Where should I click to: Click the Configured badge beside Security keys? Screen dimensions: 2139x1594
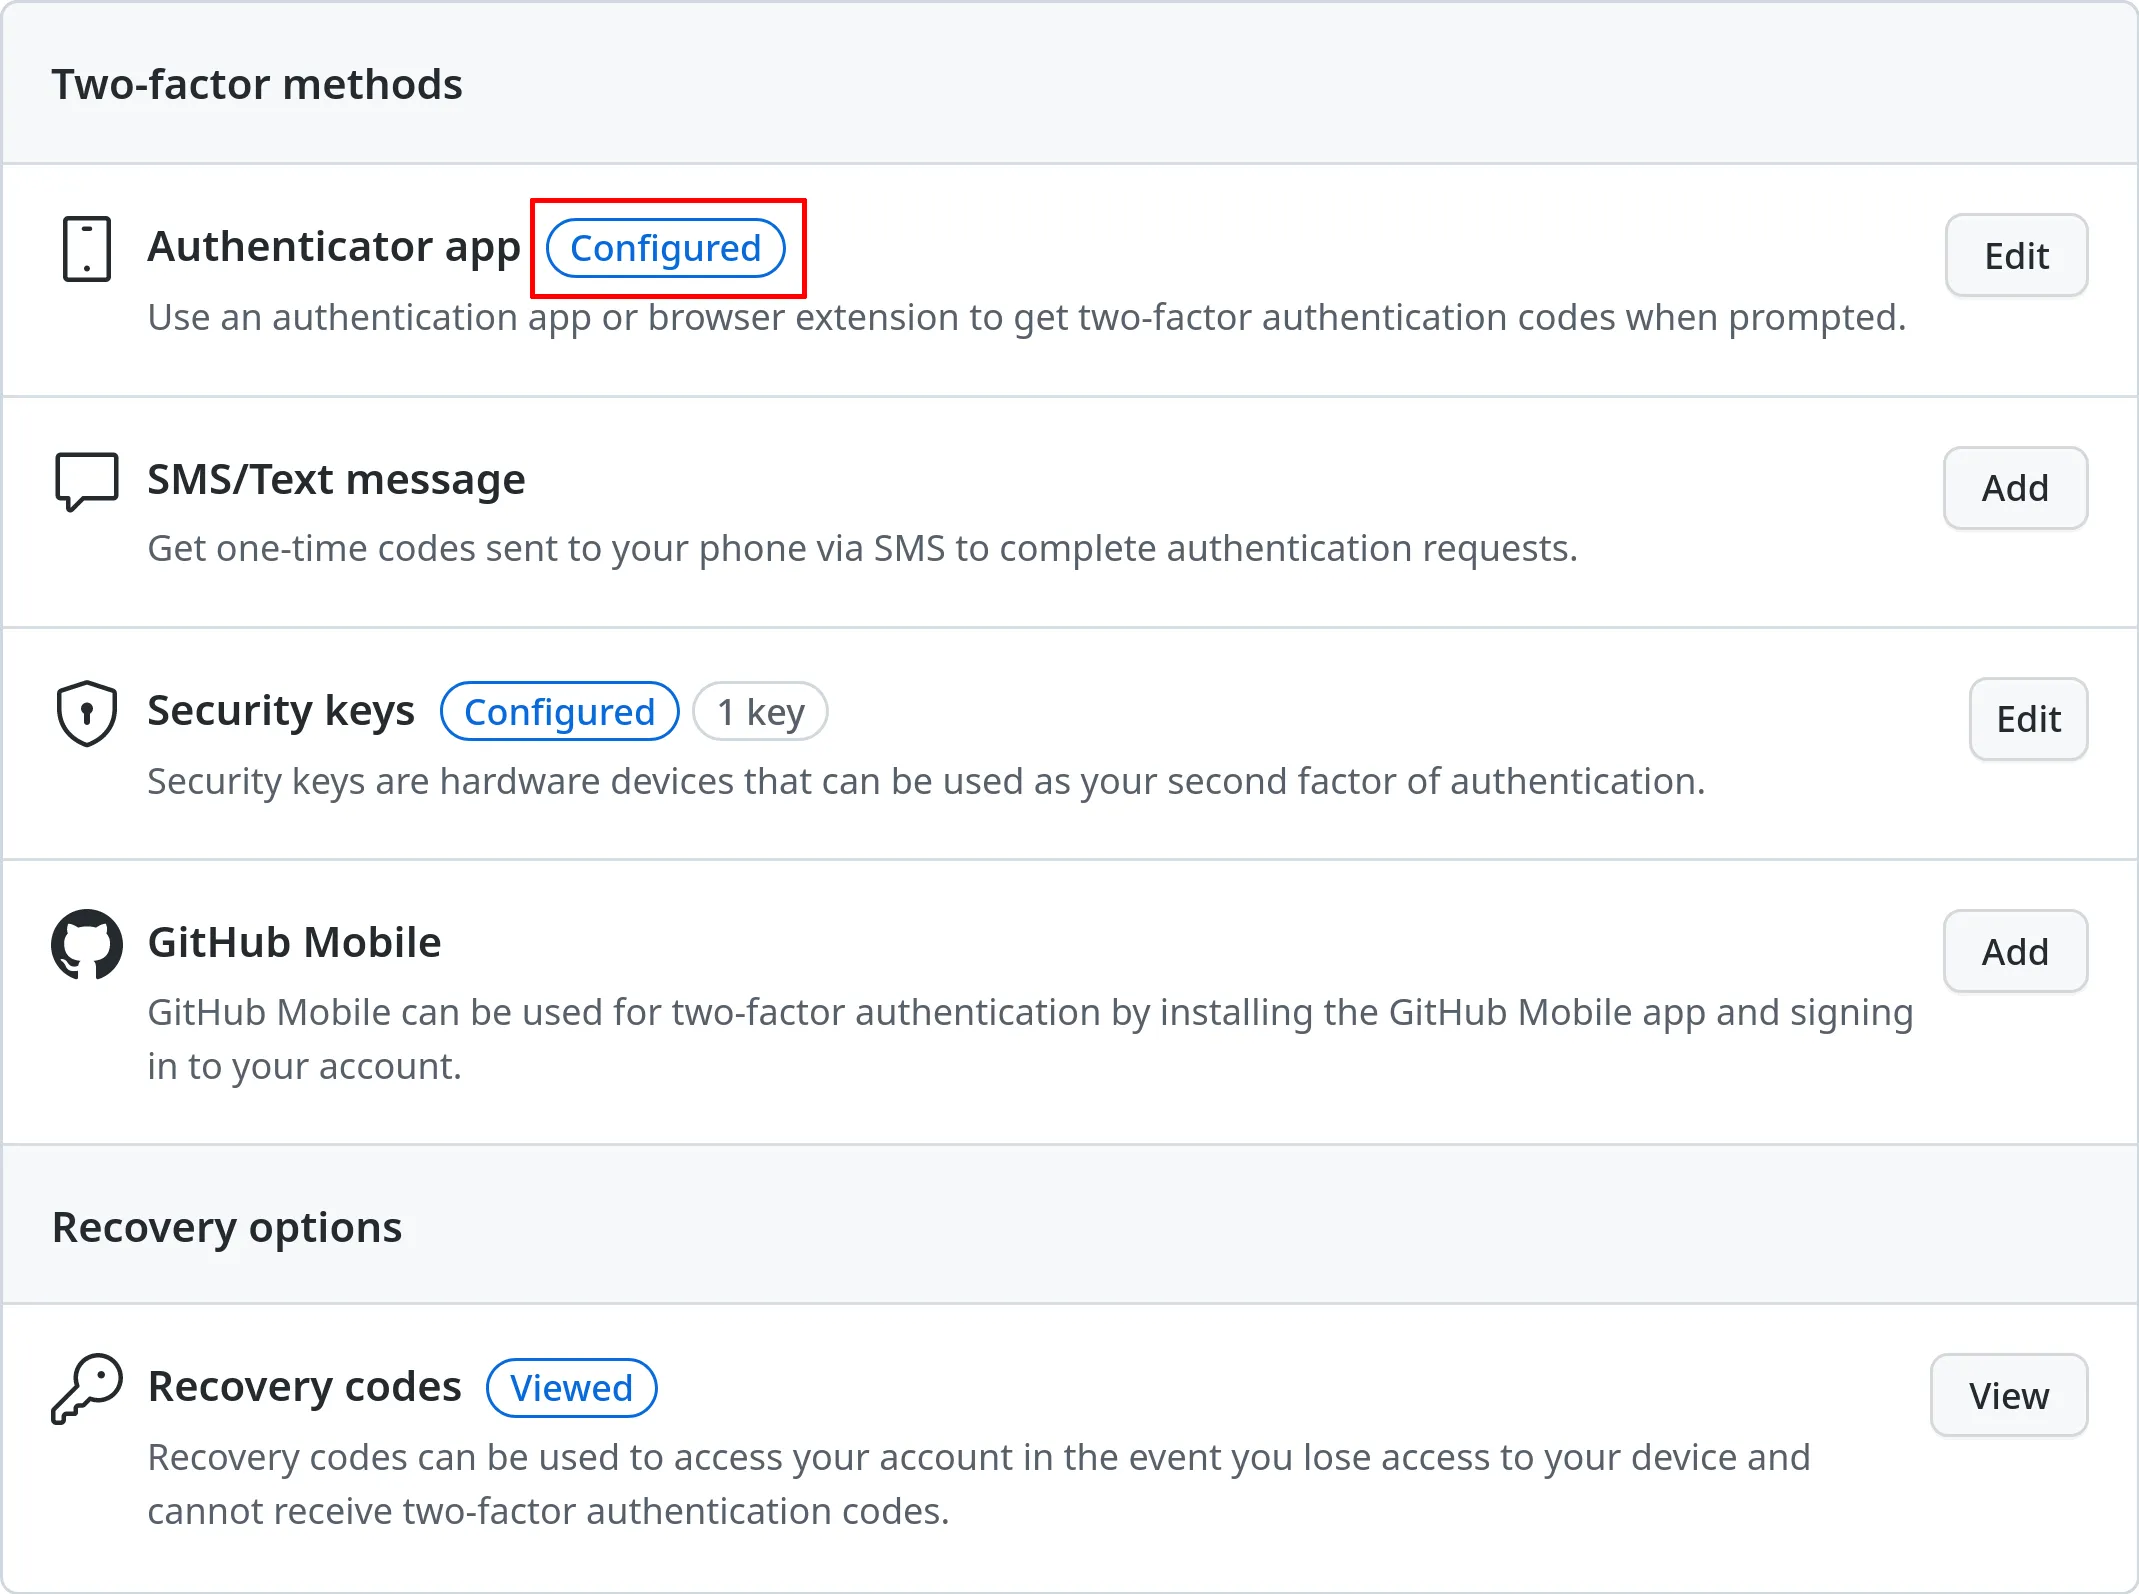559,712
